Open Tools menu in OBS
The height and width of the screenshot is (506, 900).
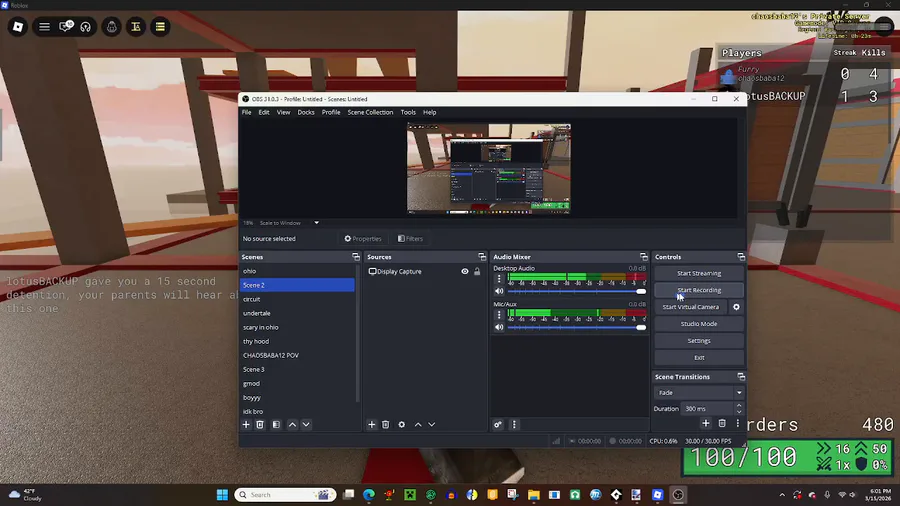click(x=408, y=112)
